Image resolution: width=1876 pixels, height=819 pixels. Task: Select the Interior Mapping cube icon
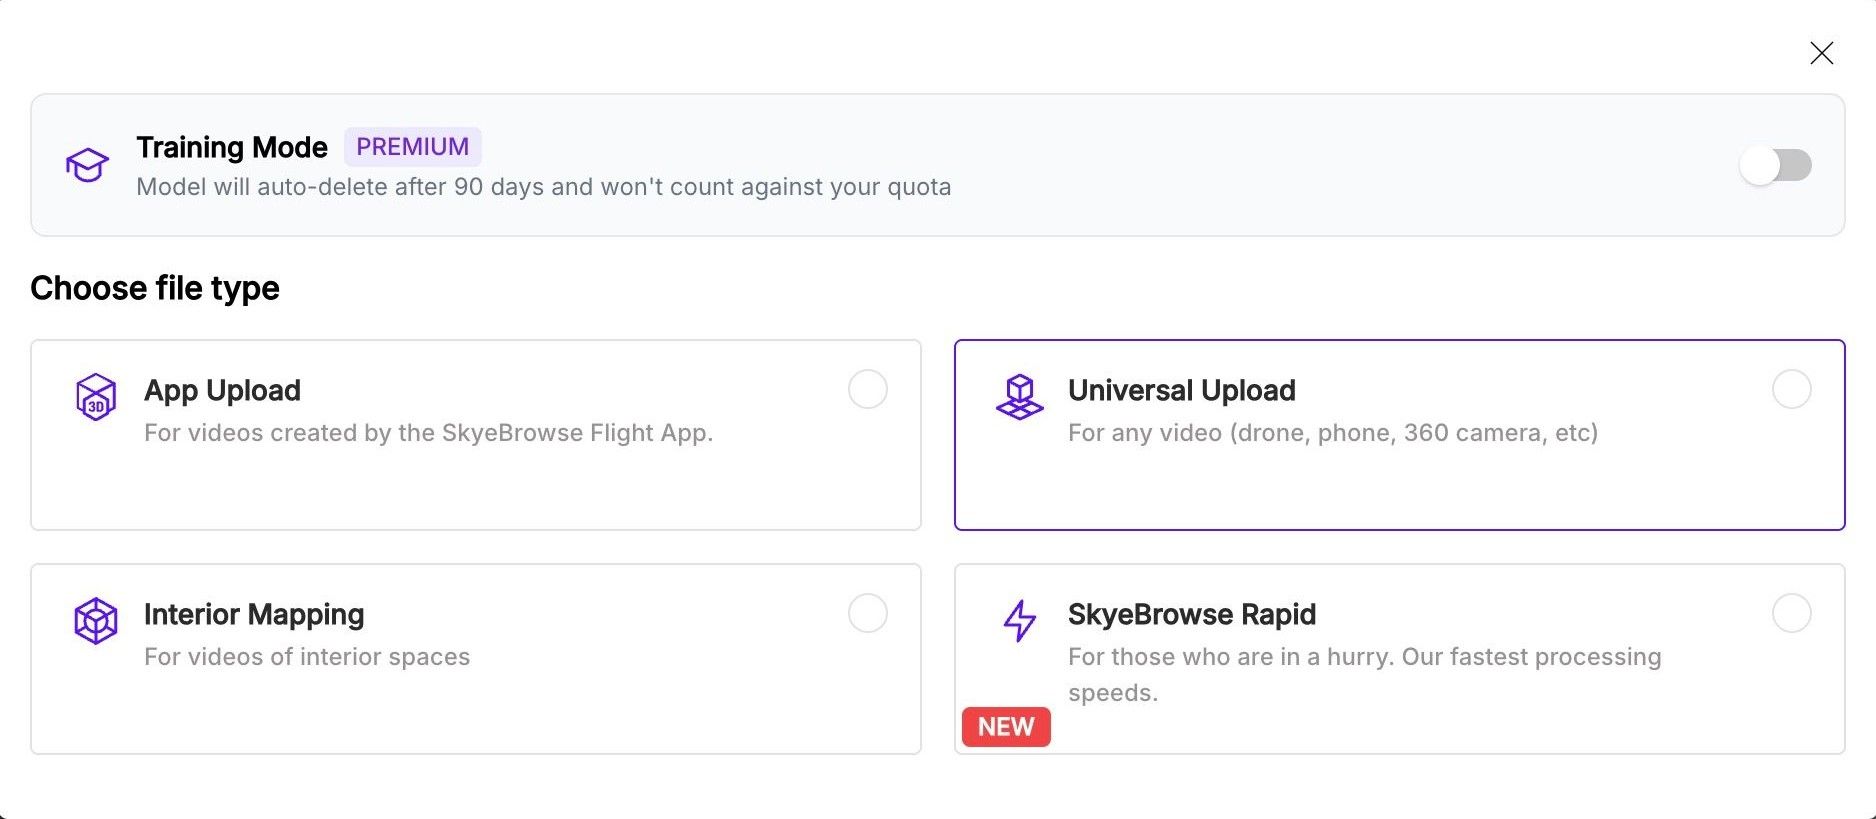[x=96, y=620]
